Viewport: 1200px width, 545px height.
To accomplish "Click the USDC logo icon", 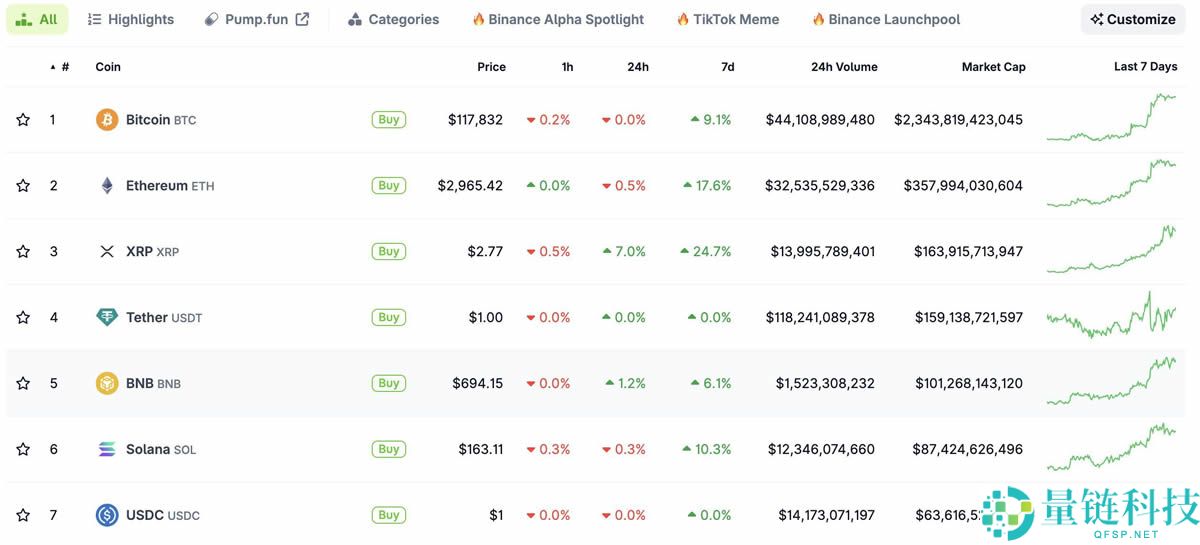I will pos(107,515).
